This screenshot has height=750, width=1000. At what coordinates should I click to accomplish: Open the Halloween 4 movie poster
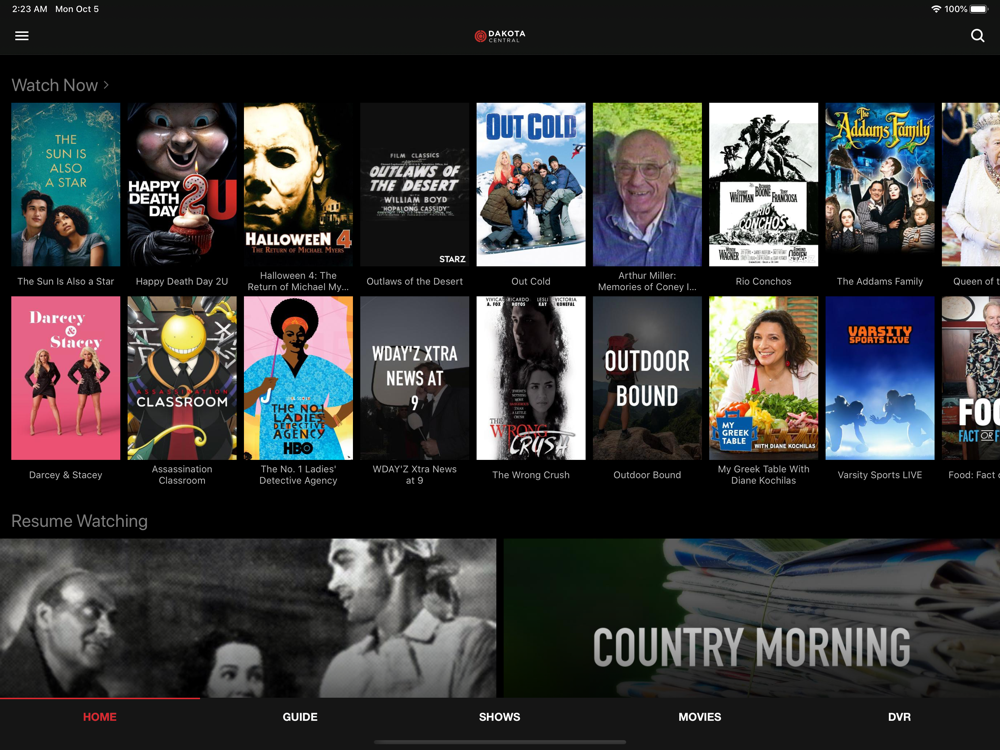298,184
